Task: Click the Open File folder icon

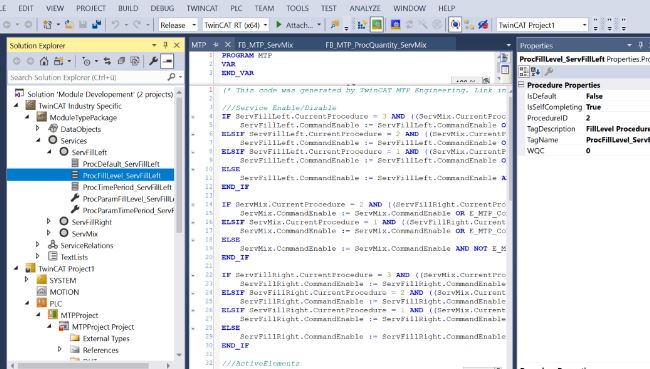Action: point(69,25)
